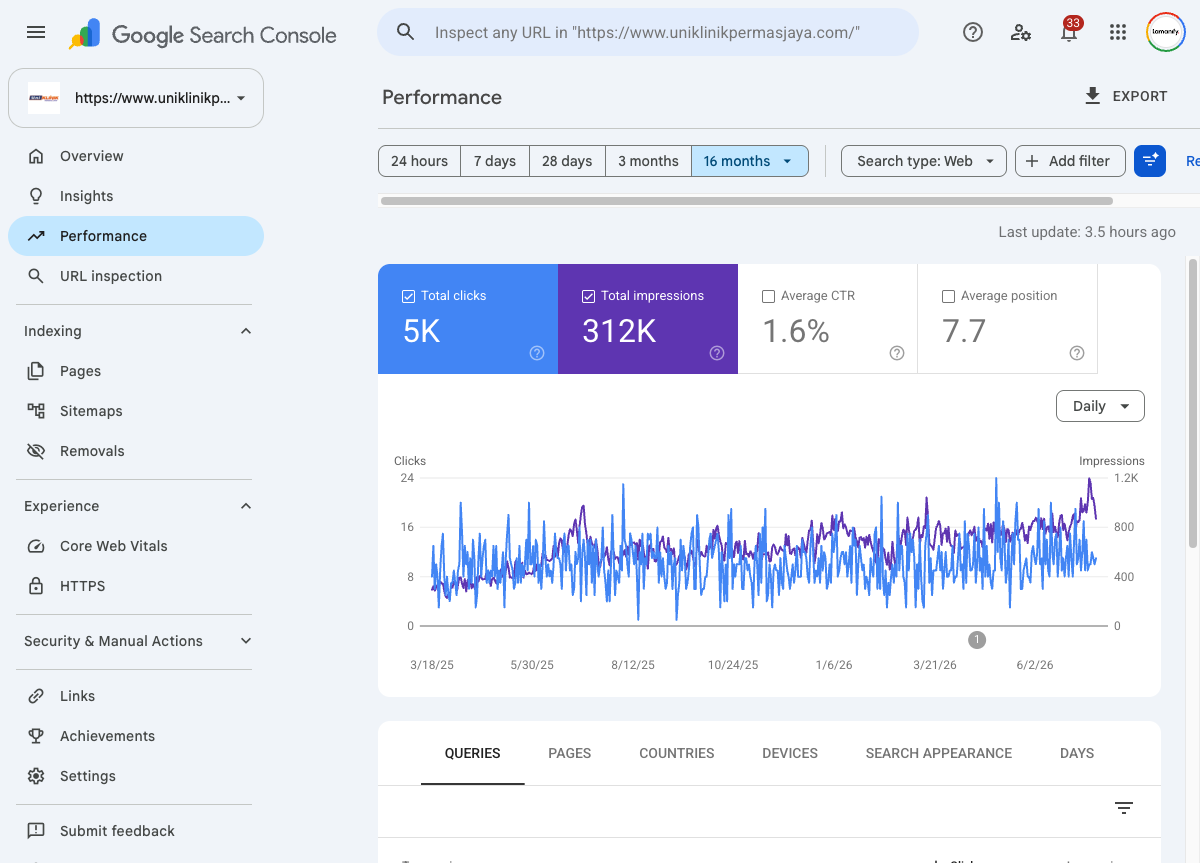Click the chart annotation marker labeled 1
The image size is (1200, 863).
(977, 640)
